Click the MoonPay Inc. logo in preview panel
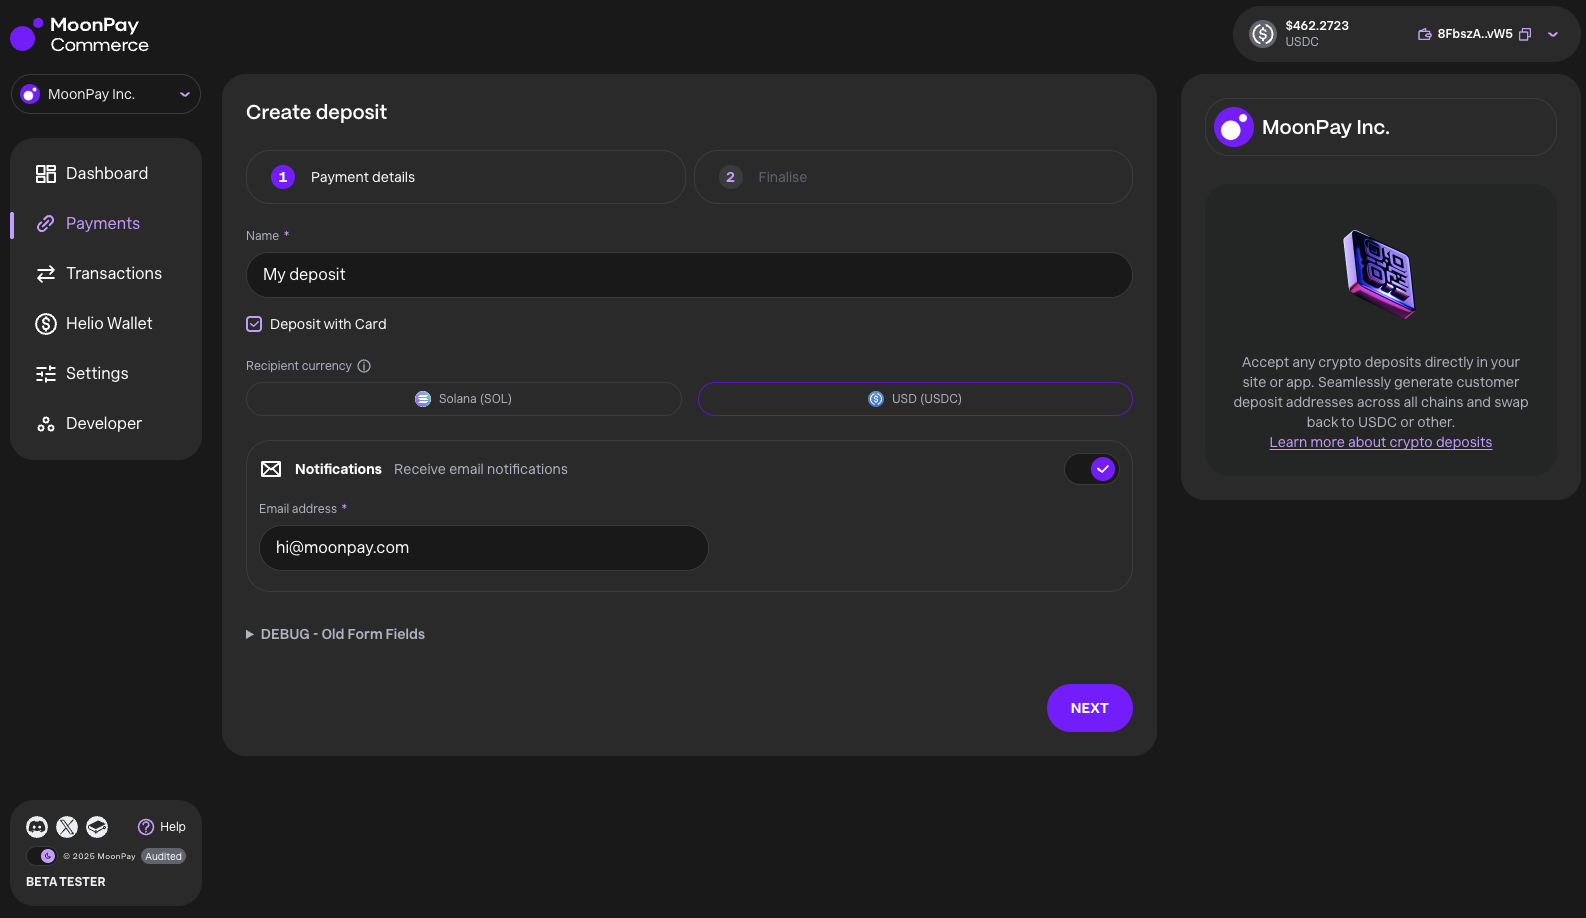Screen dimensions: 1586x918 tap(1234, 127)
